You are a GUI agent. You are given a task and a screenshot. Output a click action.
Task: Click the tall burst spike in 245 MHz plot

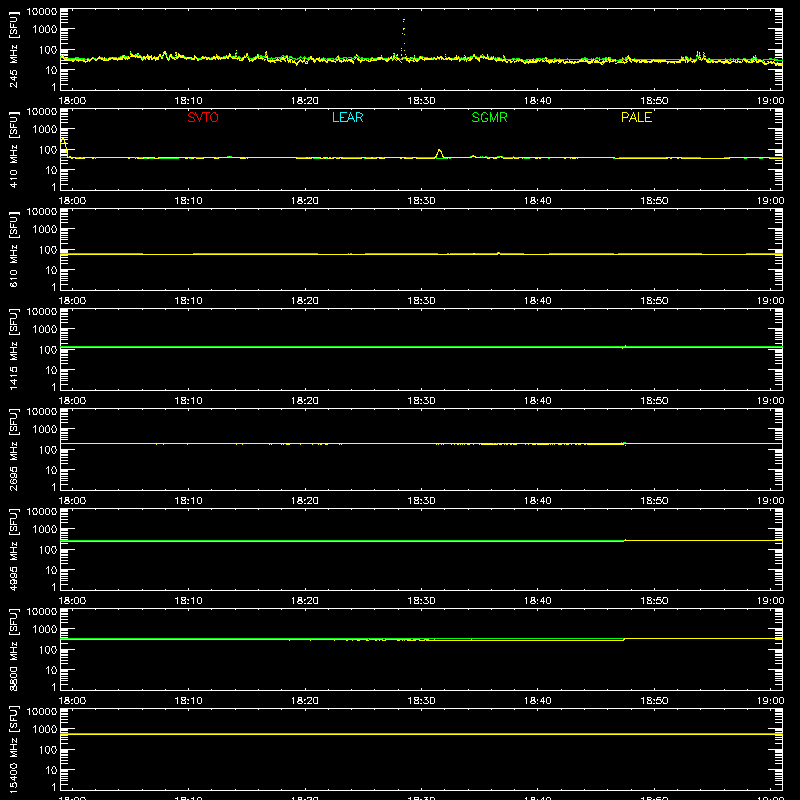pos(404,38)
